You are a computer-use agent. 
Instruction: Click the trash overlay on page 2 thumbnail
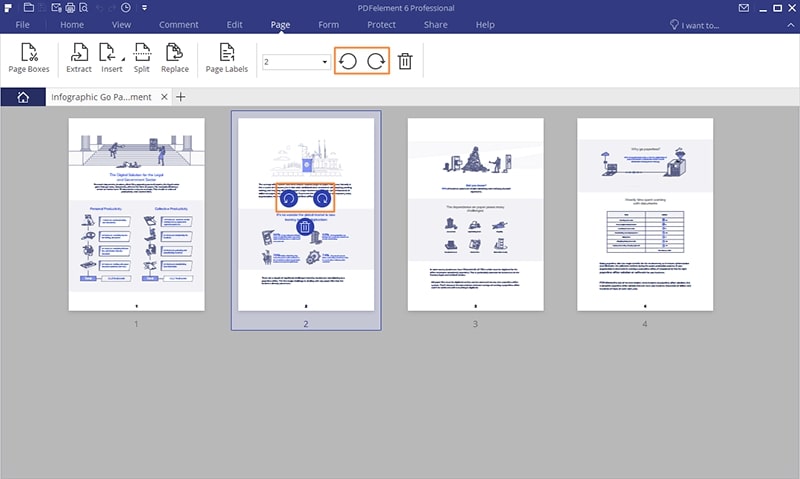coord(305,228)
